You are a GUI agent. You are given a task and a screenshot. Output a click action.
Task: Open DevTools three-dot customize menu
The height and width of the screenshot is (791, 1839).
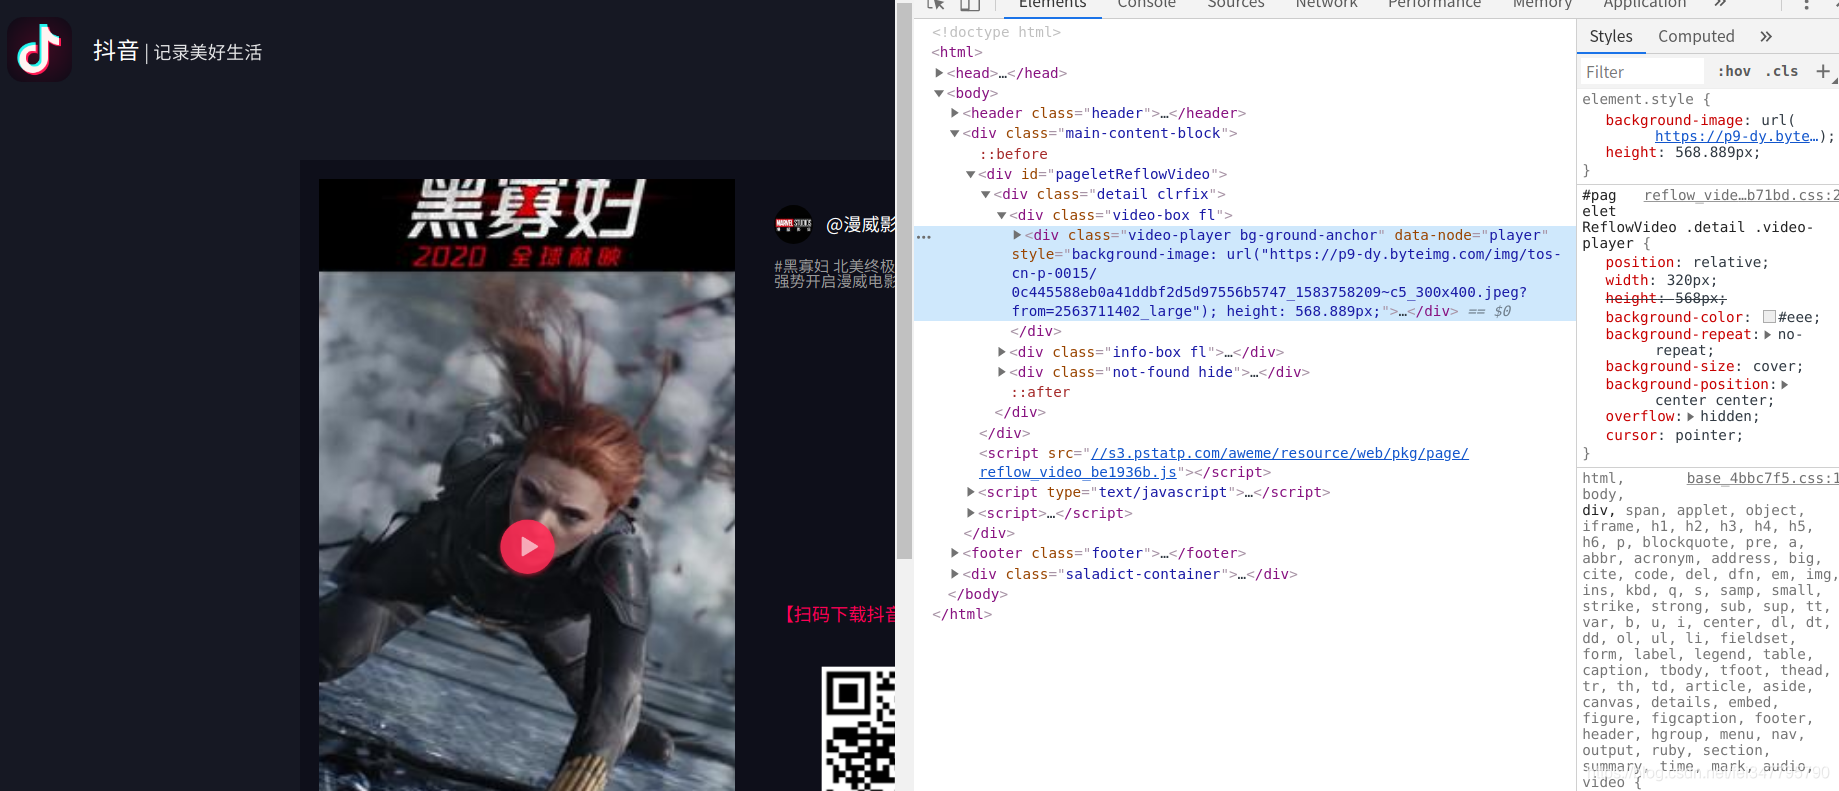click(1806, 5)
